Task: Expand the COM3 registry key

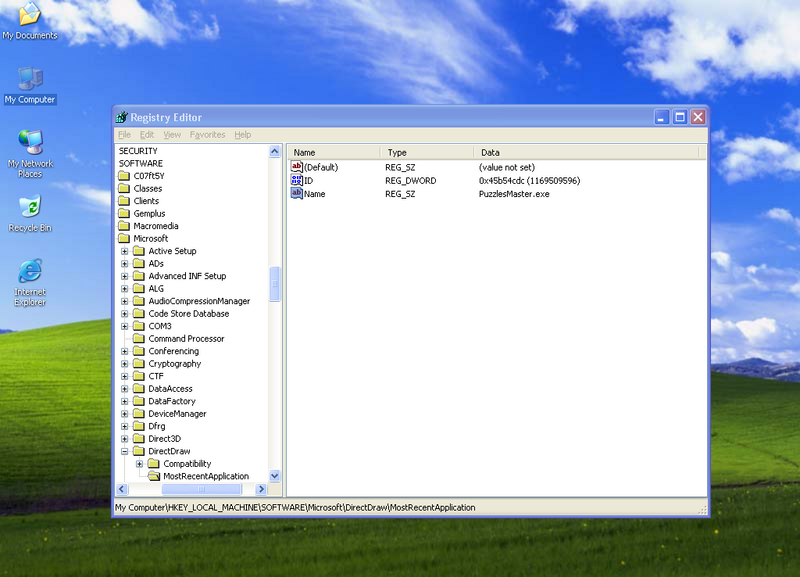Action: click(124, 326)
